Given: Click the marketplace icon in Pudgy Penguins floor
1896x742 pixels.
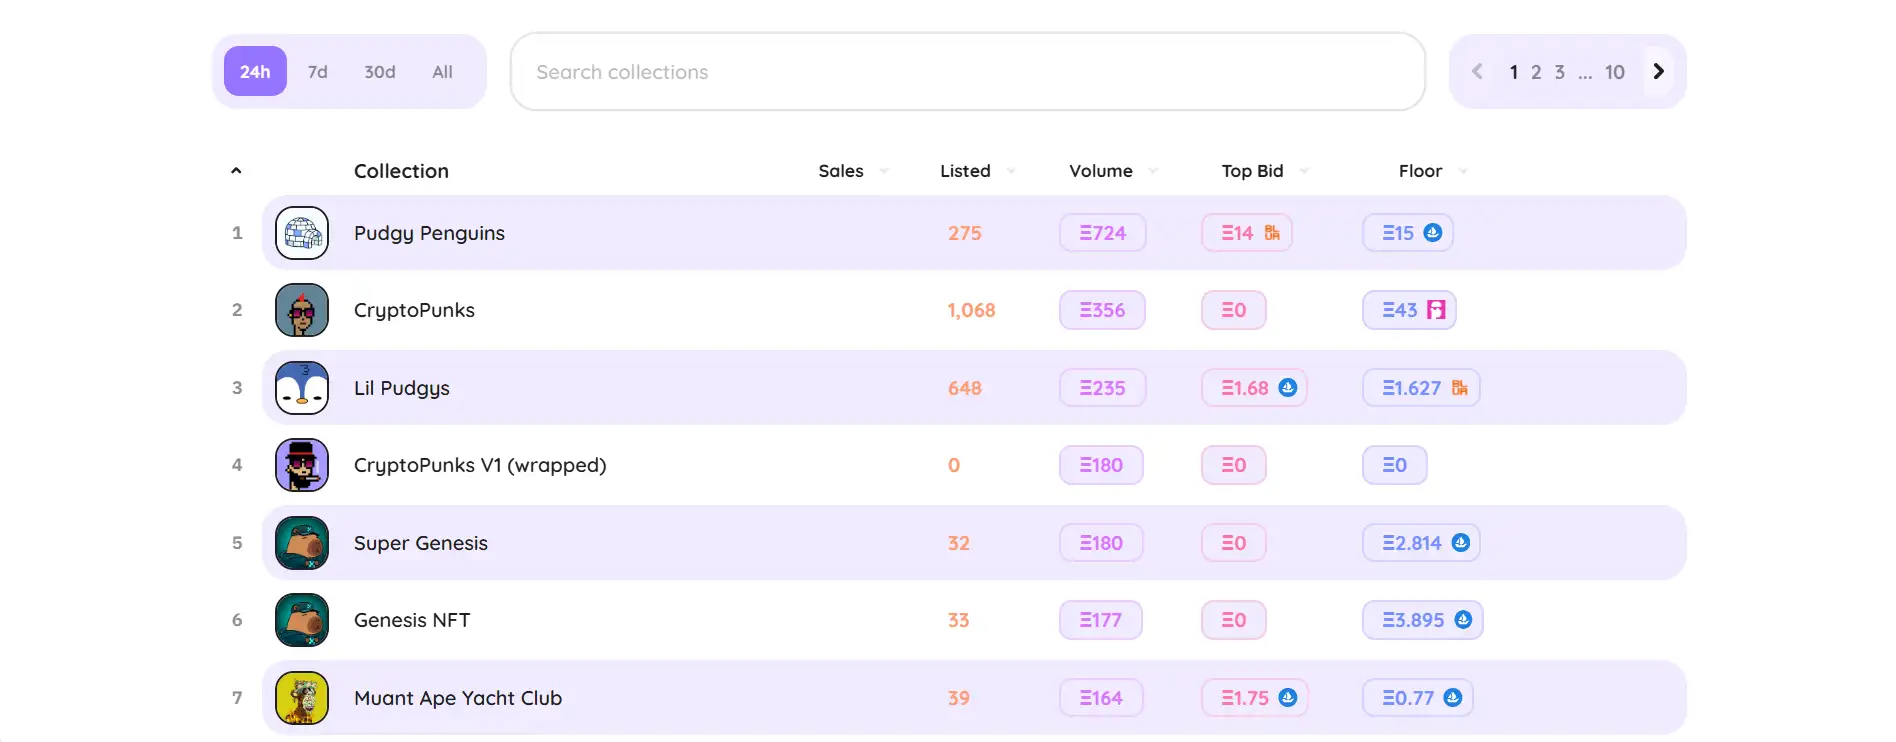Looking at the screenshot, I should point(1433,233).
